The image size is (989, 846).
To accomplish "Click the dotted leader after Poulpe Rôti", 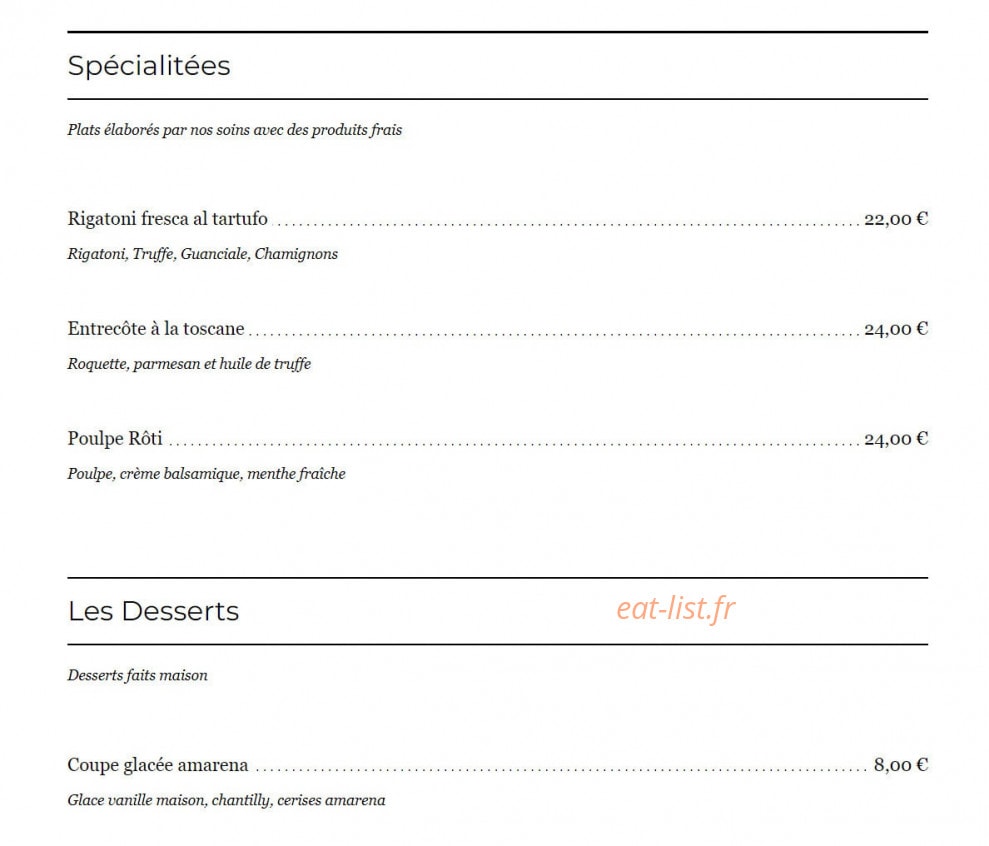I will (x=513, y=444).
